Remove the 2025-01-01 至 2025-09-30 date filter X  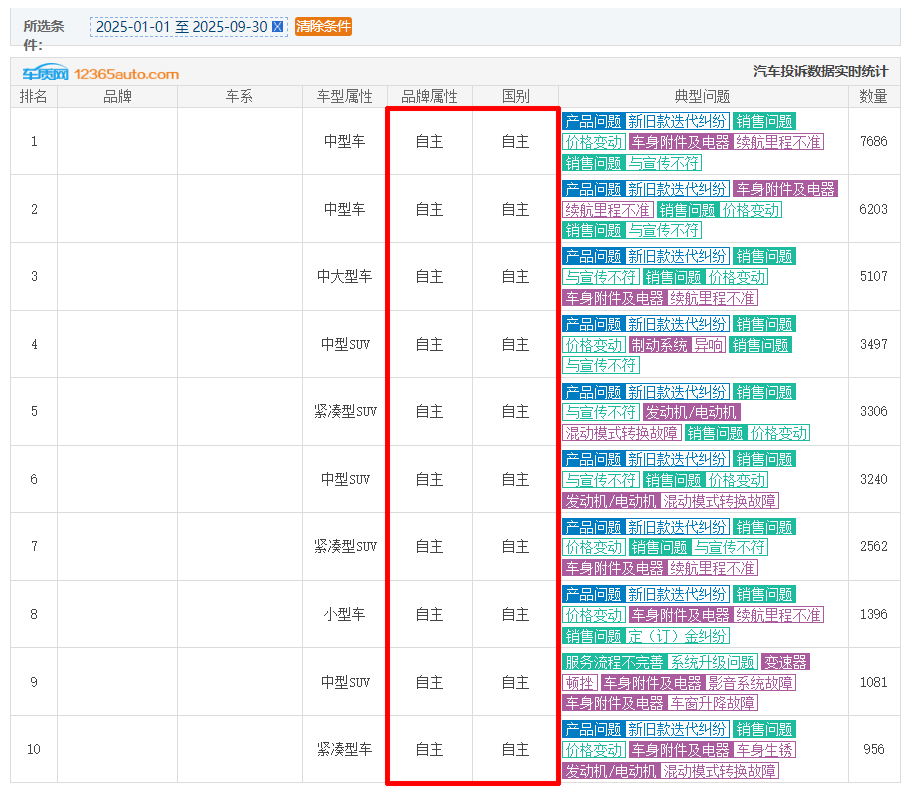pyautogui.click(x=278, y=27)
